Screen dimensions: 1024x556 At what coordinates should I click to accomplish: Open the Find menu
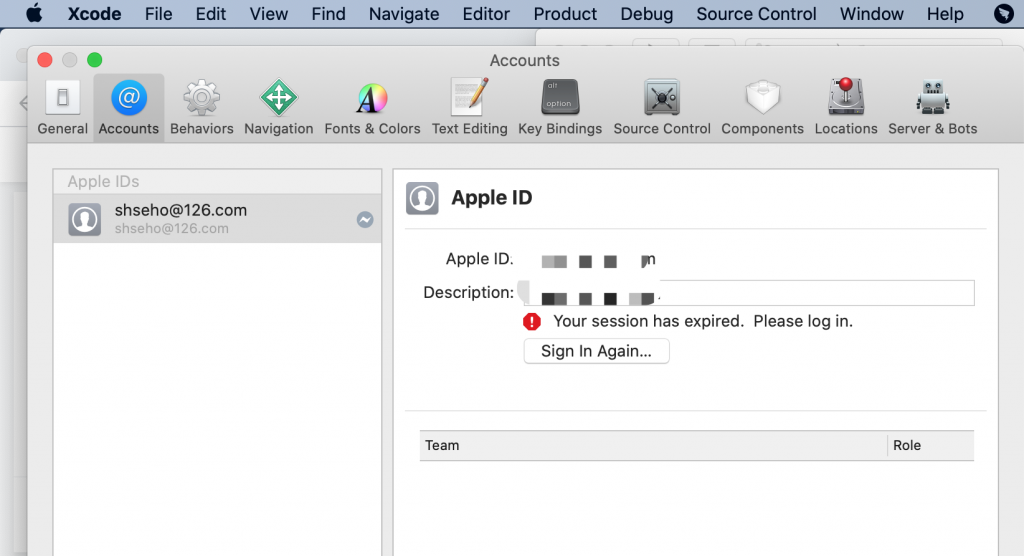click(328, 14)
